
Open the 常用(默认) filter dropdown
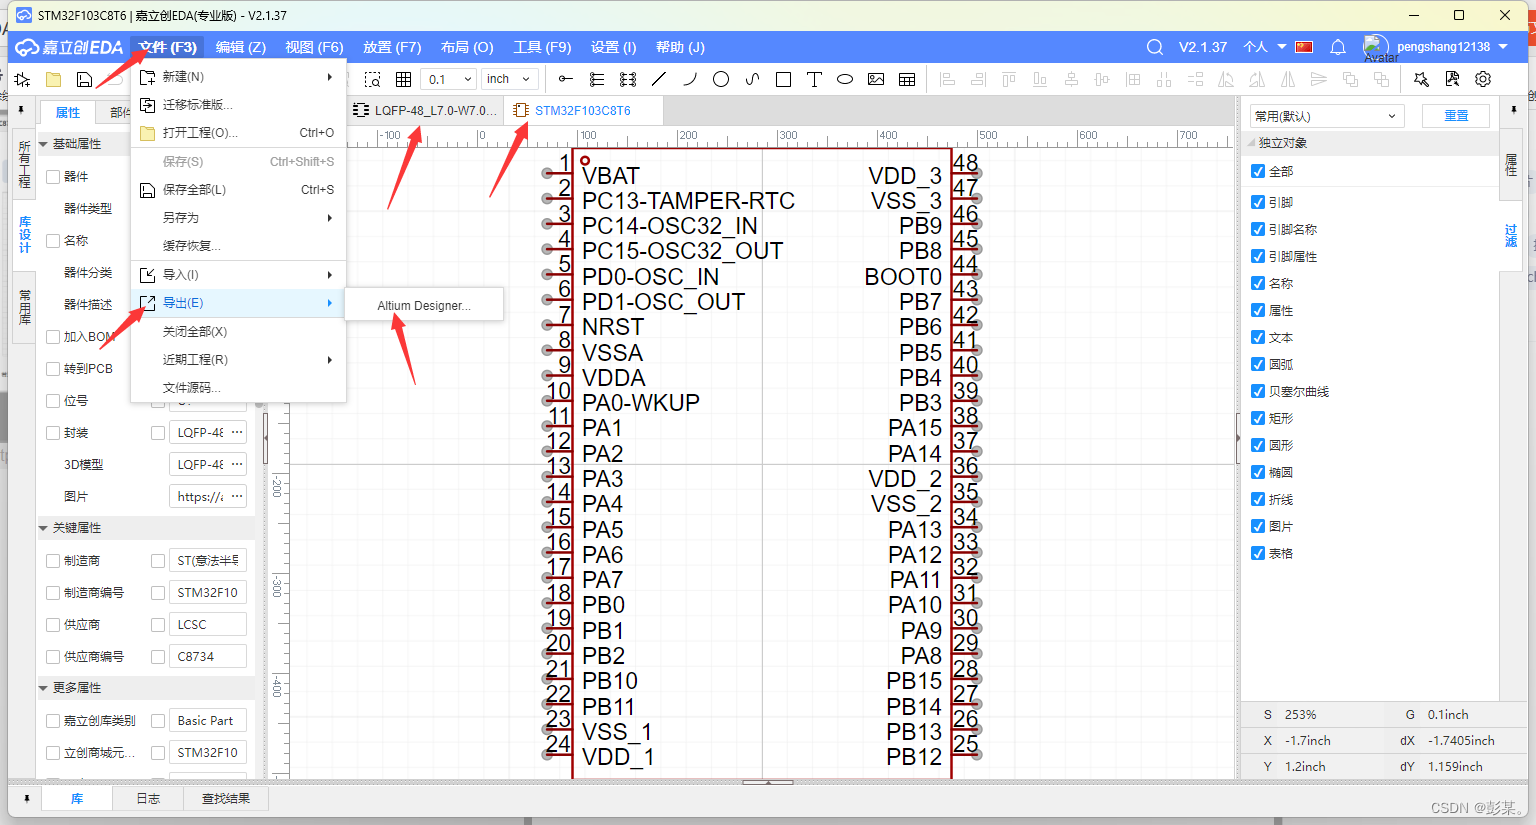(1326, 116)
